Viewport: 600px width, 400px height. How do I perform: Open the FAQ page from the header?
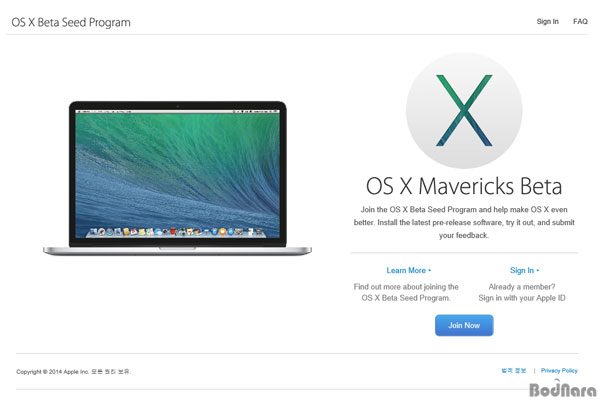click(x=580, y=21)
